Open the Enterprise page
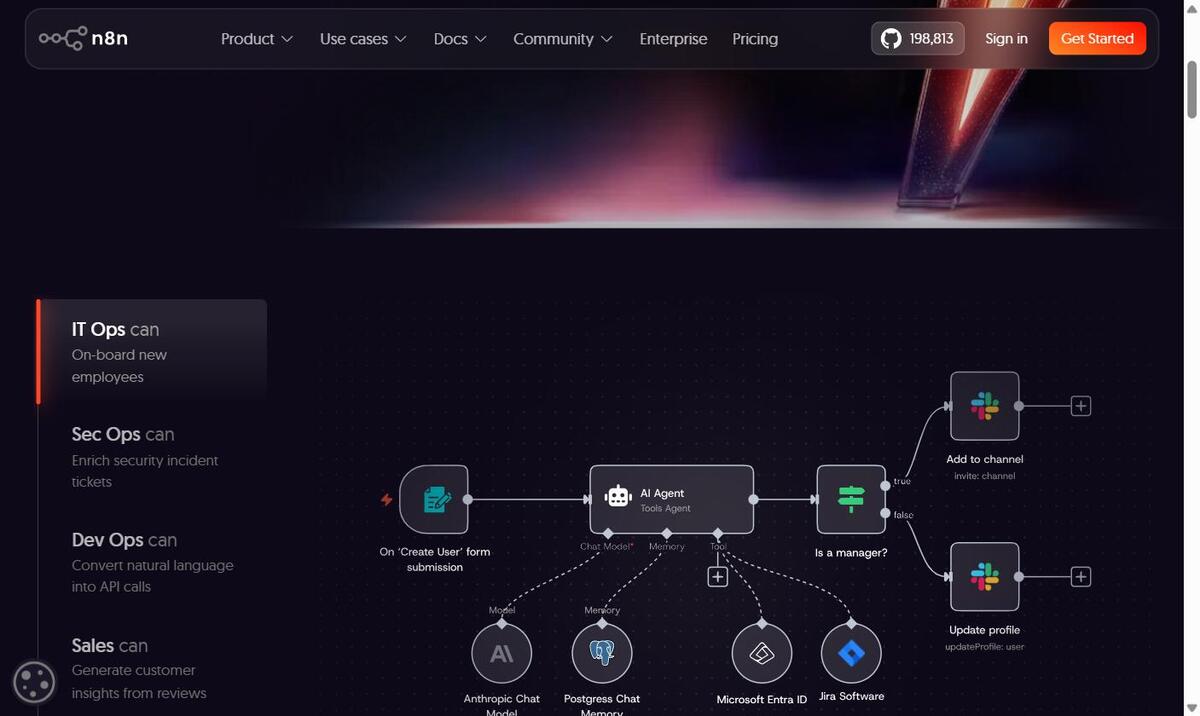Viewport: 1200px width, 716px height. pos(673,39)
